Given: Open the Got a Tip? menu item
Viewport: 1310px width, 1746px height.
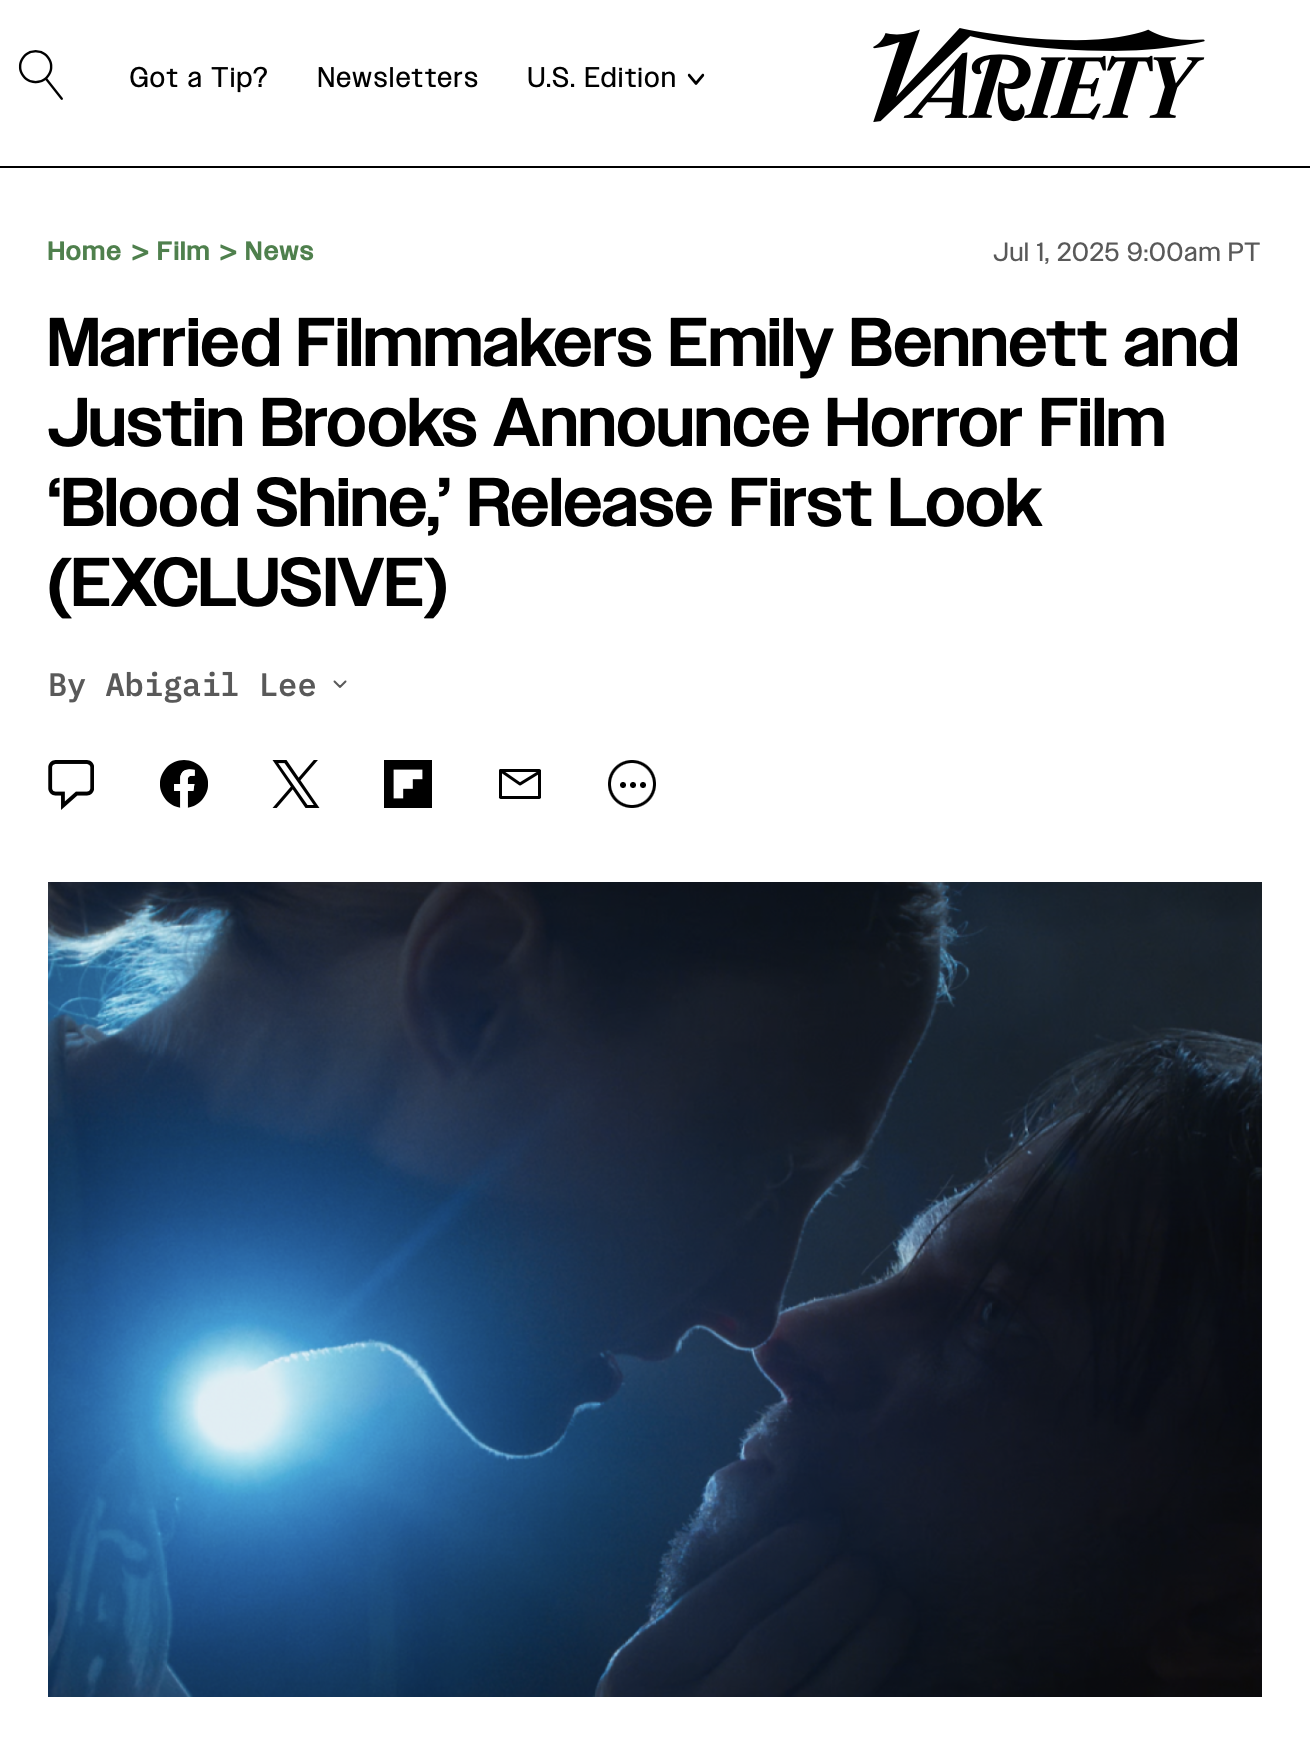Looking at the screenshot, I should (199, 78).
